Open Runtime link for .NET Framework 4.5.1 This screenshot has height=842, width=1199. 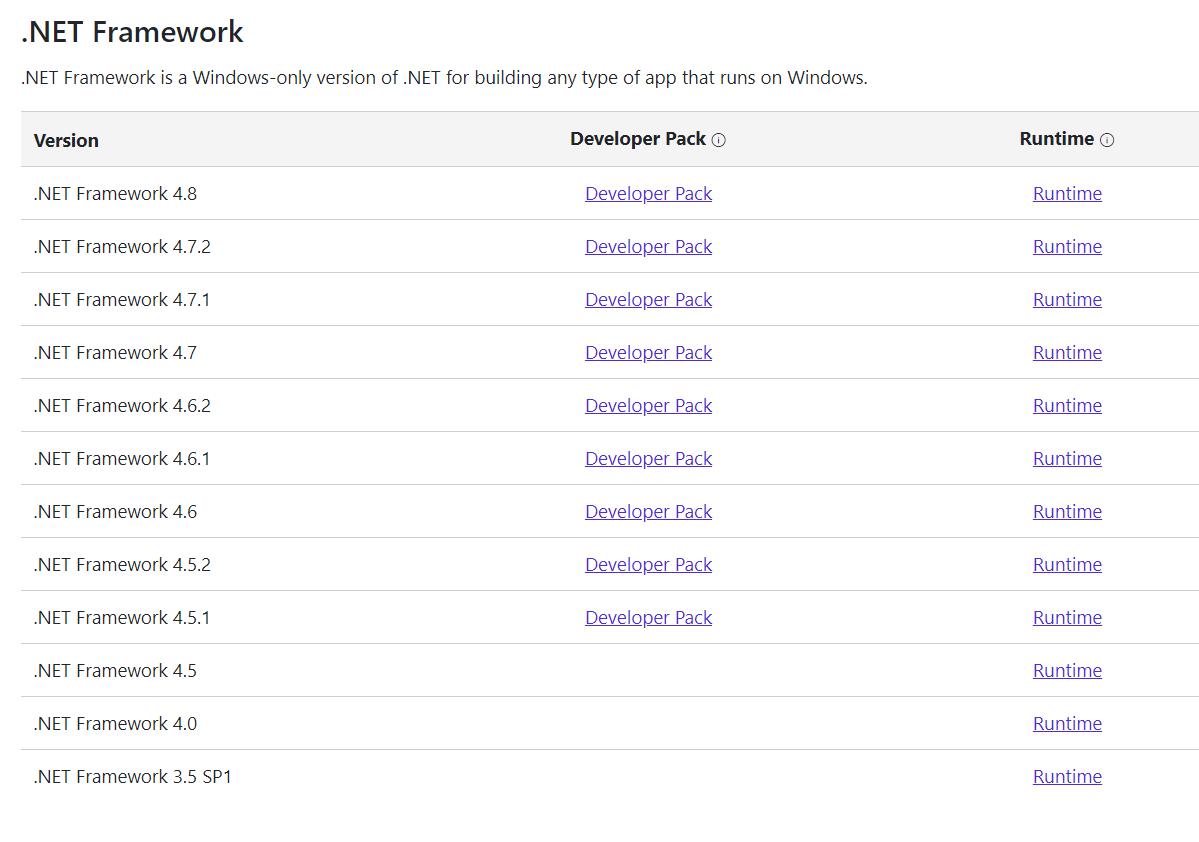1067,618
